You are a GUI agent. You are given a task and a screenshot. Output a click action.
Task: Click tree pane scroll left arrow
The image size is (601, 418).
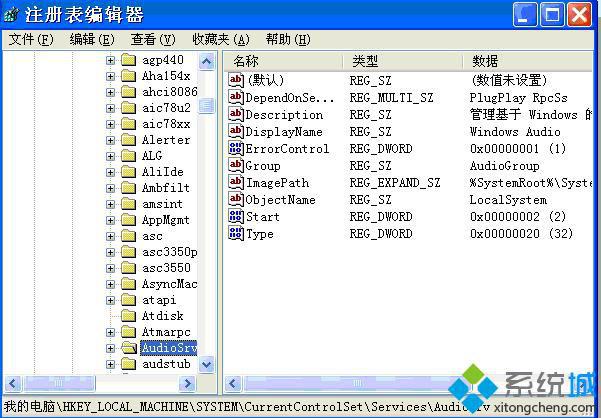pos(13,383)
